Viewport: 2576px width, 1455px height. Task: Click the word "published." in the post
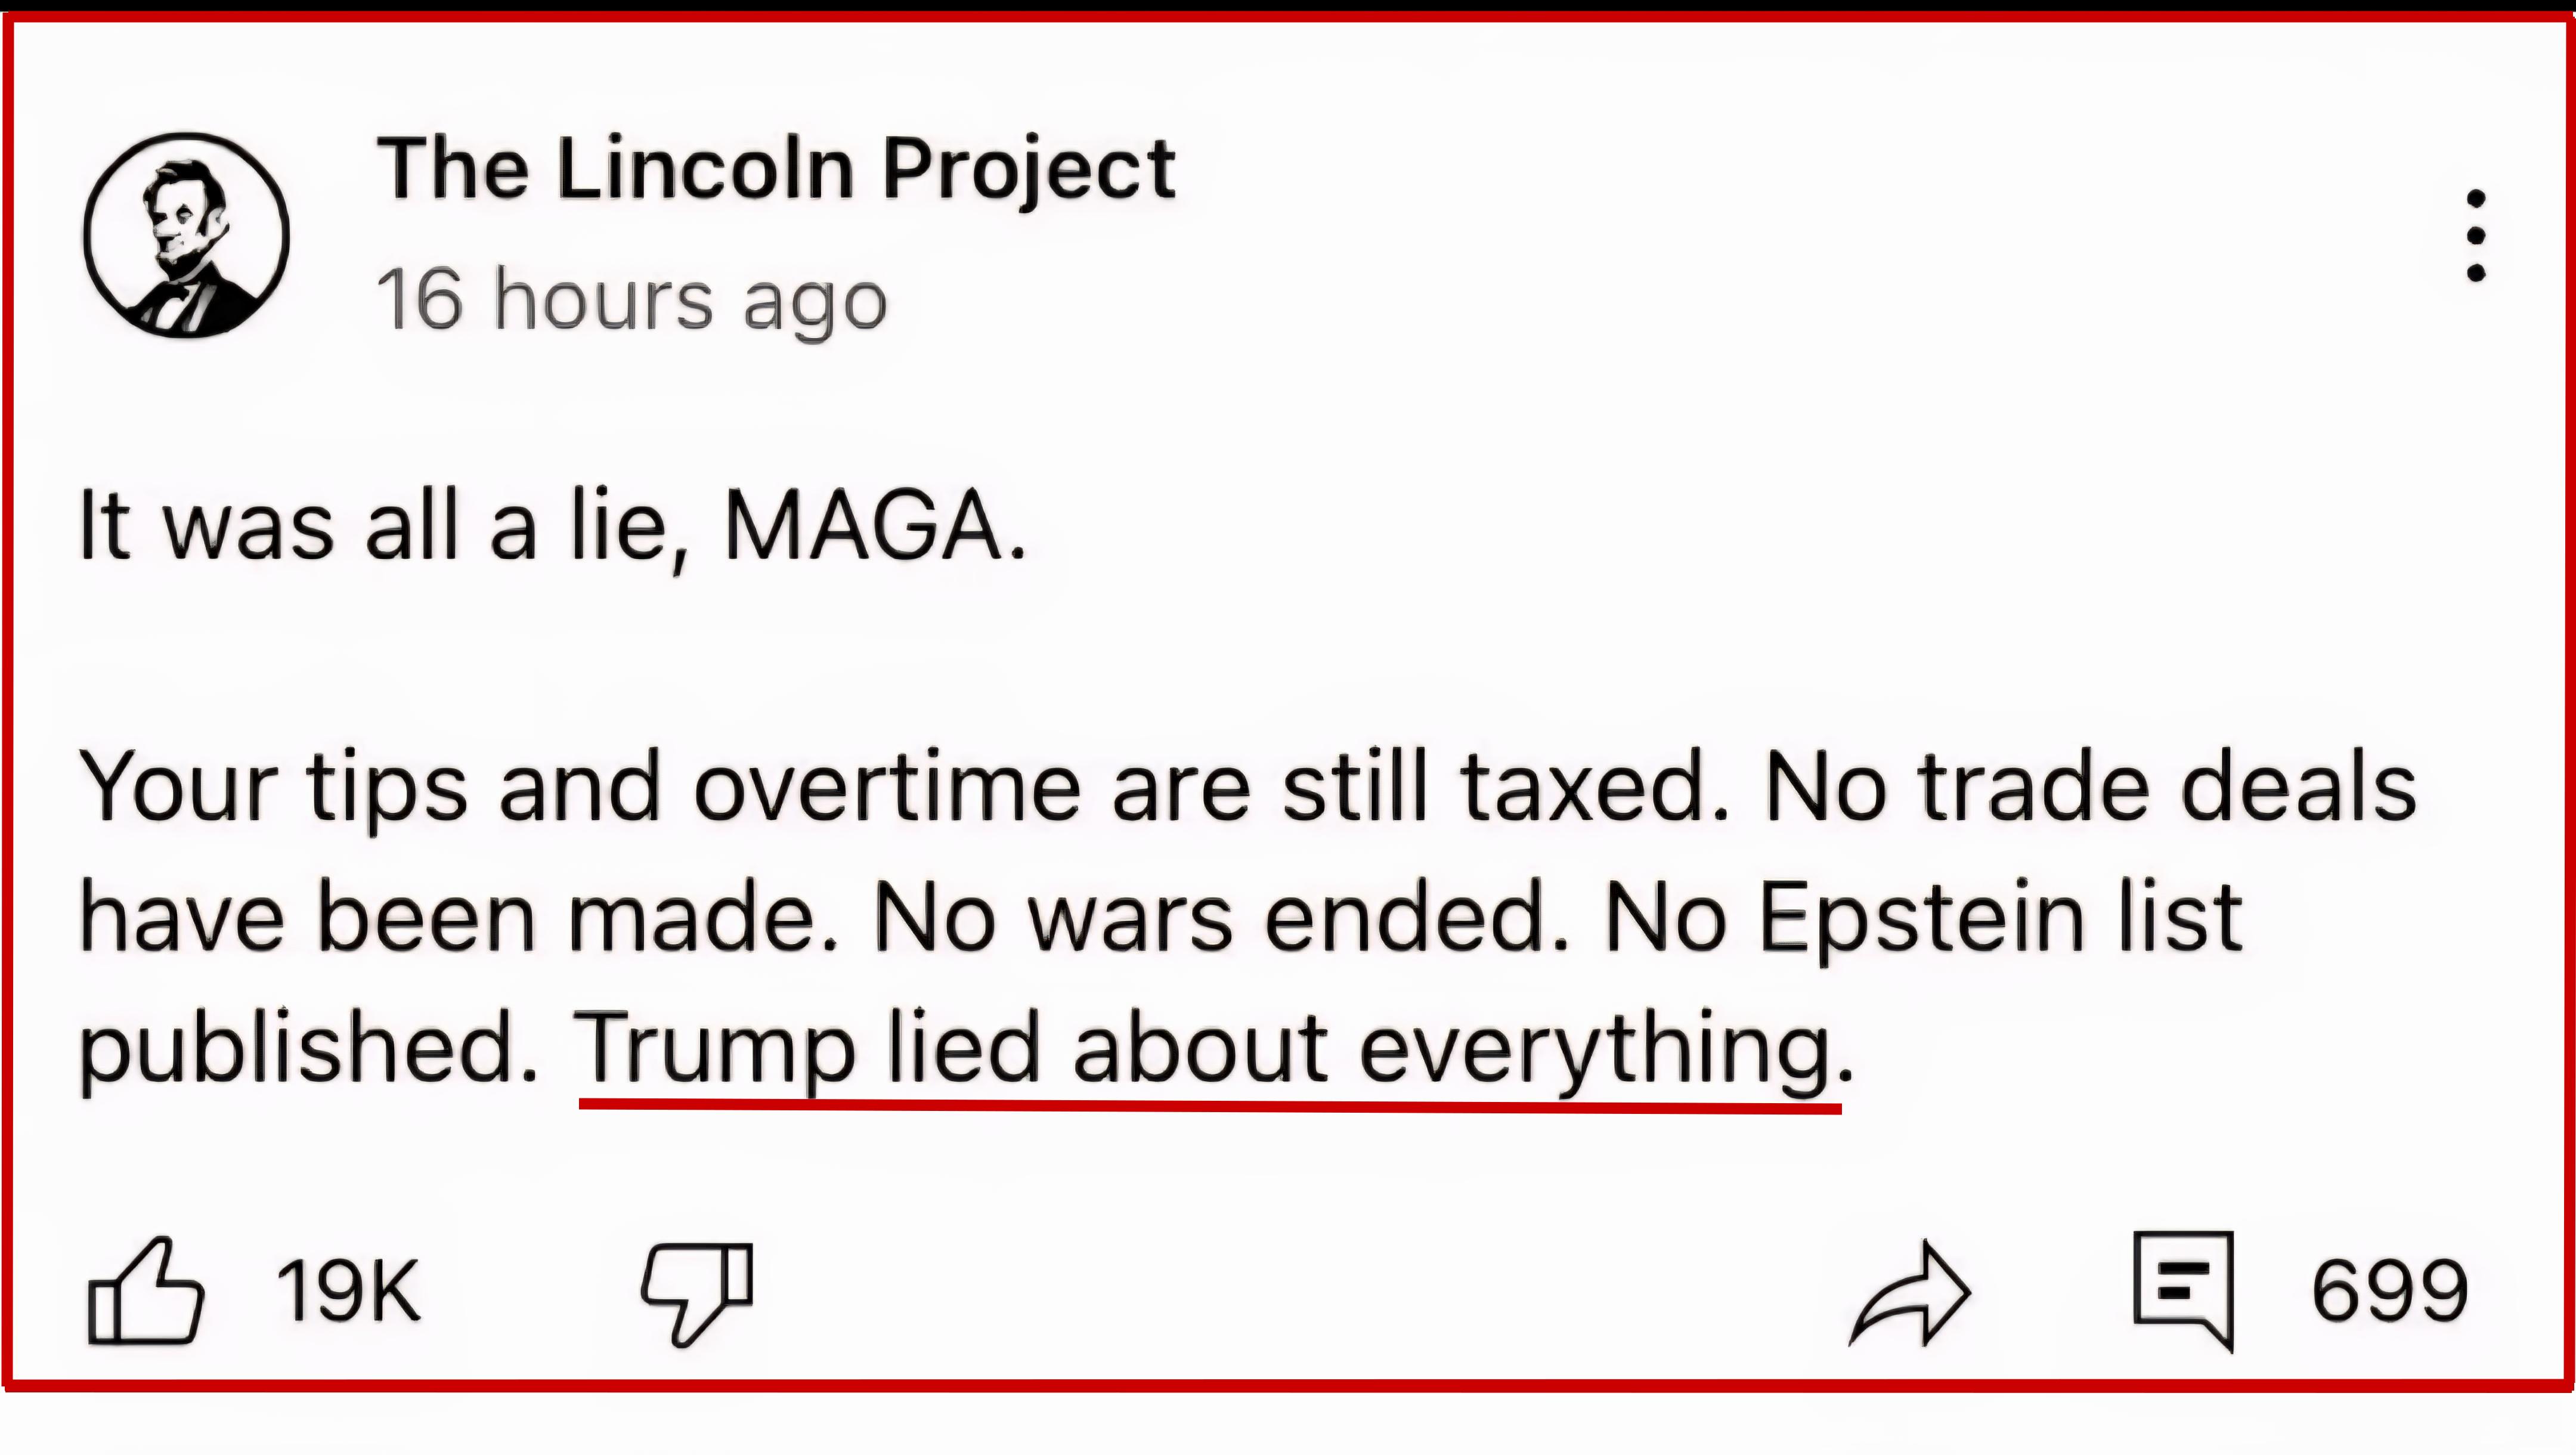point(309,1052)
